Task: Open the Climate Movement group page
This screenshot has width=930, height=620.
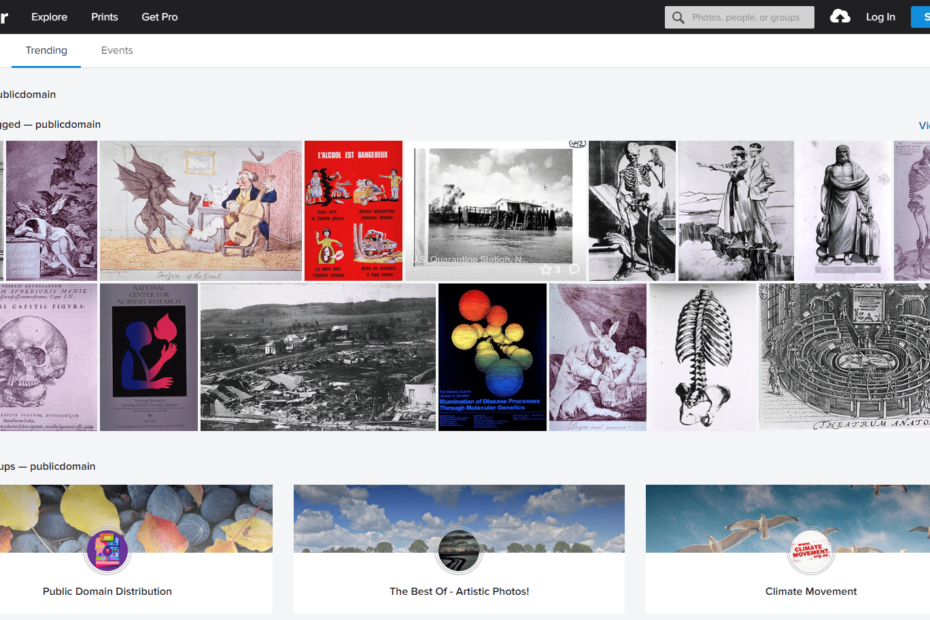Action: 810,591
